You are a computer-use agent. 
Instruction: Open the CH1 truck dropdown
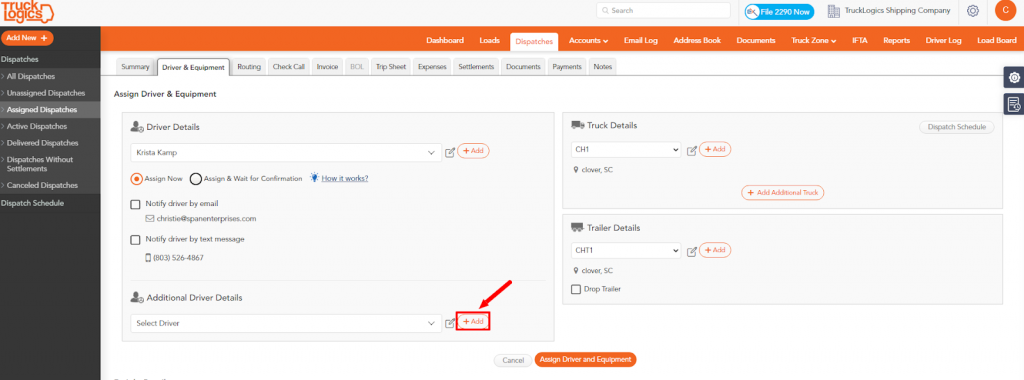pos(626,150)
